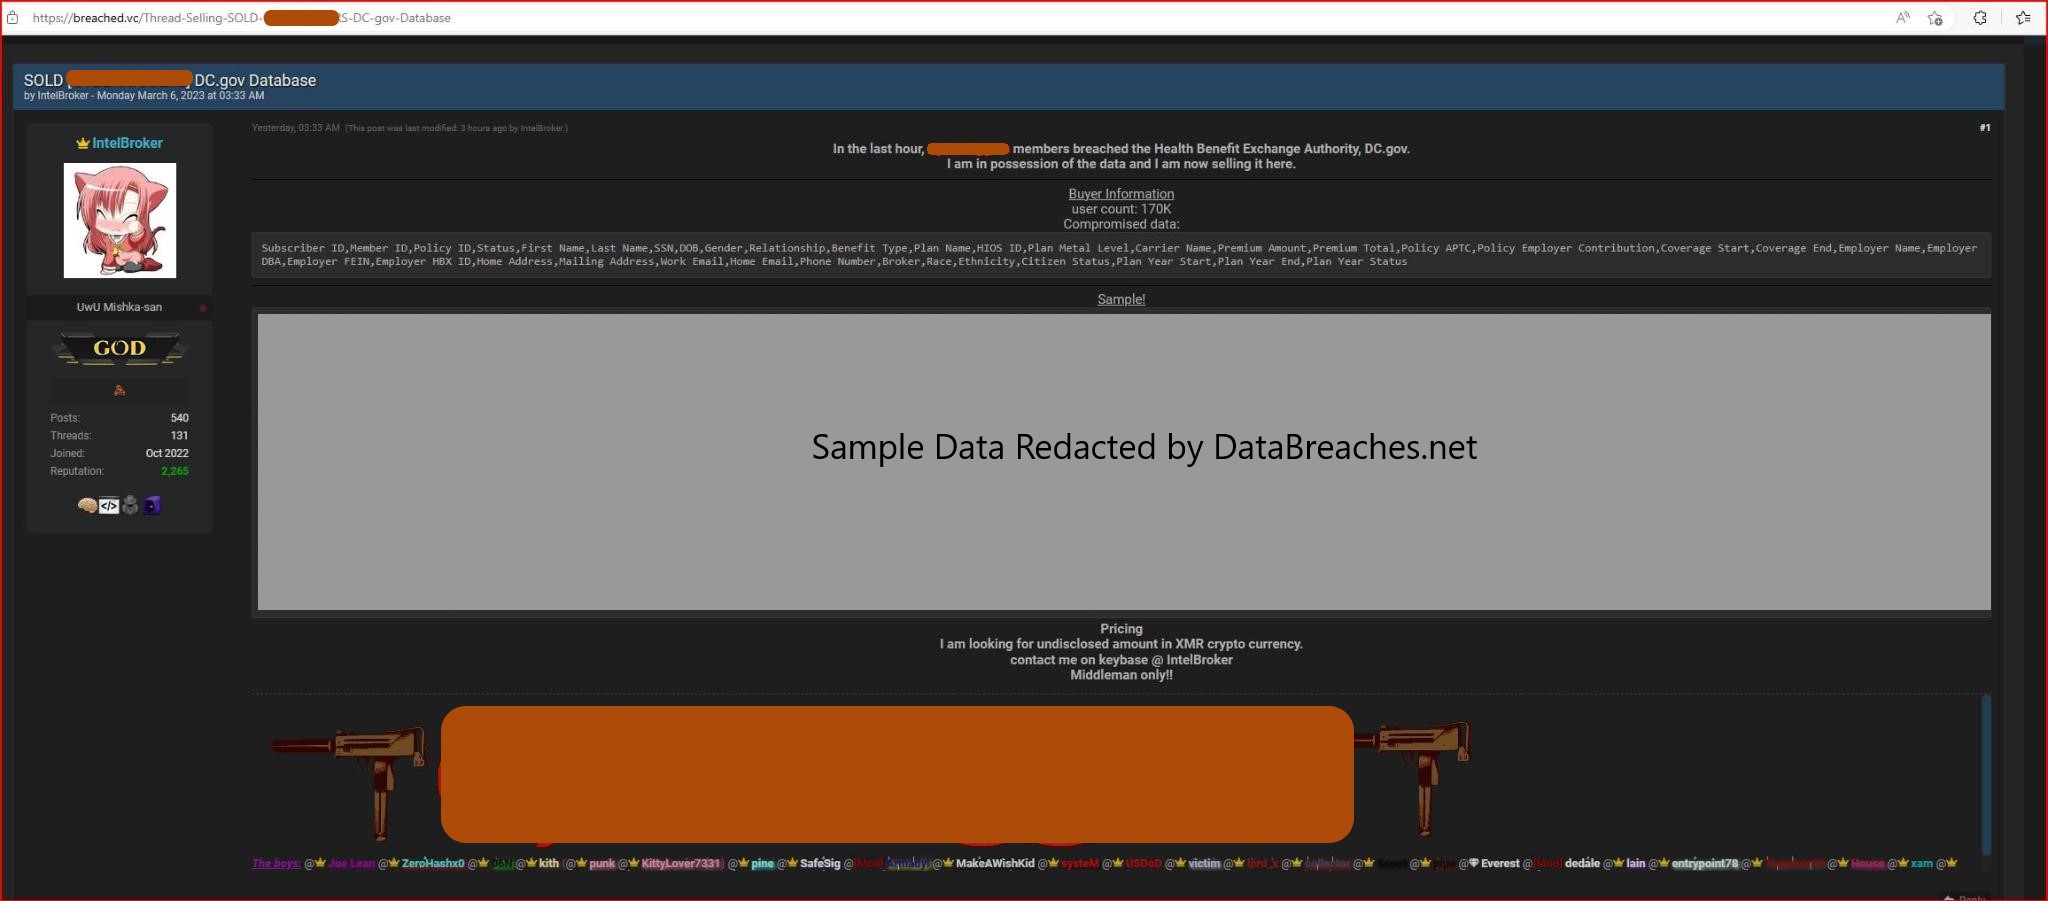This screenshot has height=901, width=2048.
Task: Click the signature area vertical scrollbar
Action: tap(1986, 775)
